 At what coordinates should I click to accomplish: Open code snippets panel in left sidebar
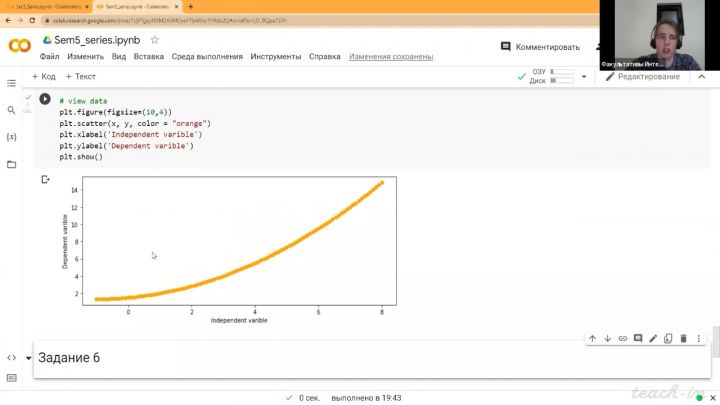tap(11, 357)
